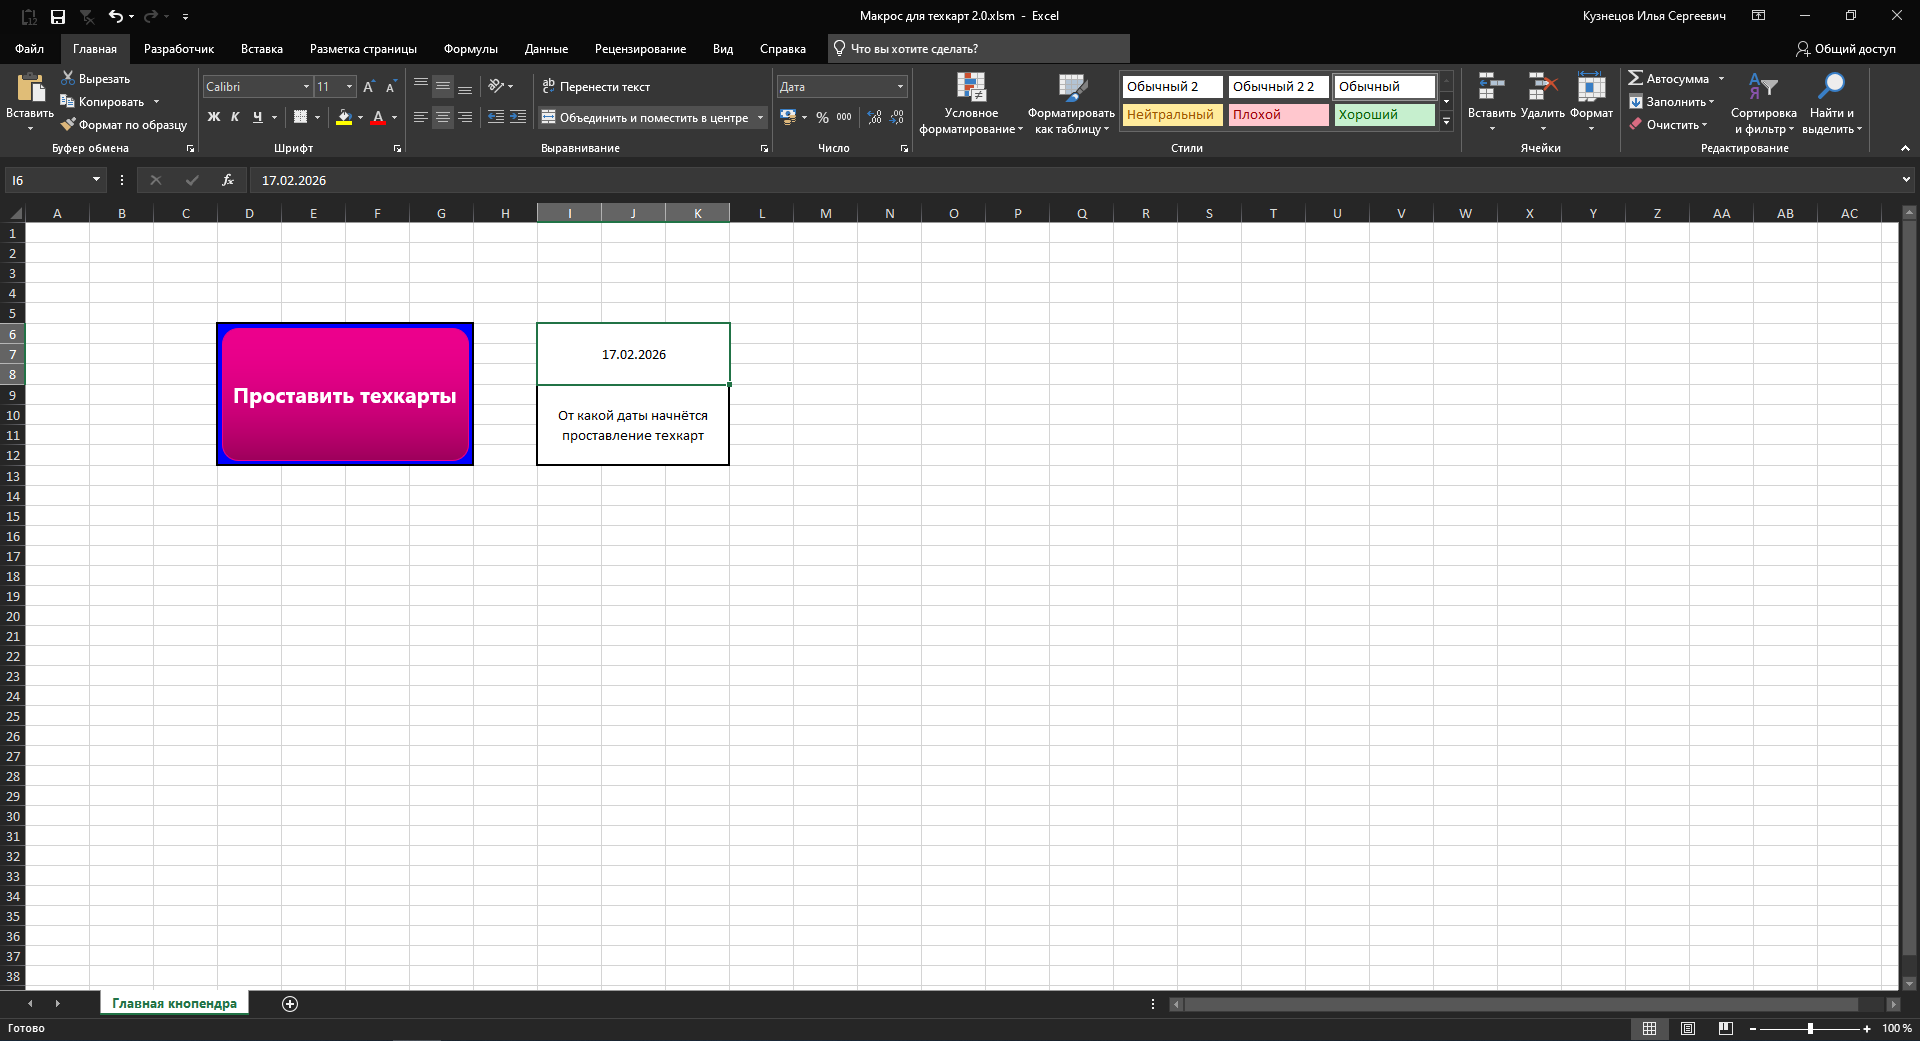Viewport: 1920px width, 1041px height.
Task: Click the AutoSum sigma icon
Action: pyautogui.click(x=1635, y=78)
